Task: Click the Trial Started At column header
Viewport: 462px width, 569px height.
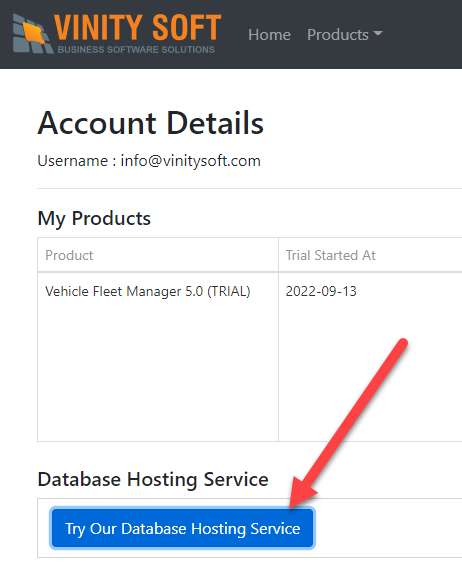Action: (x=370, y=255)
